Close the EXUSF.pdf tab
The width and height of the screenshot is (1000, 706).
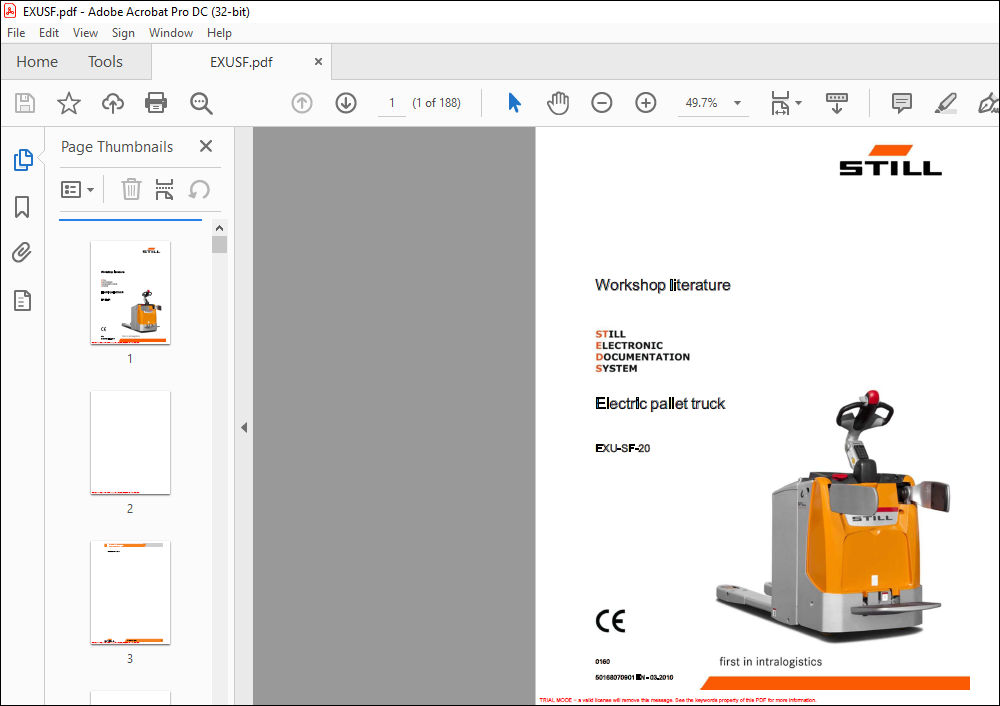pos(318,61)
